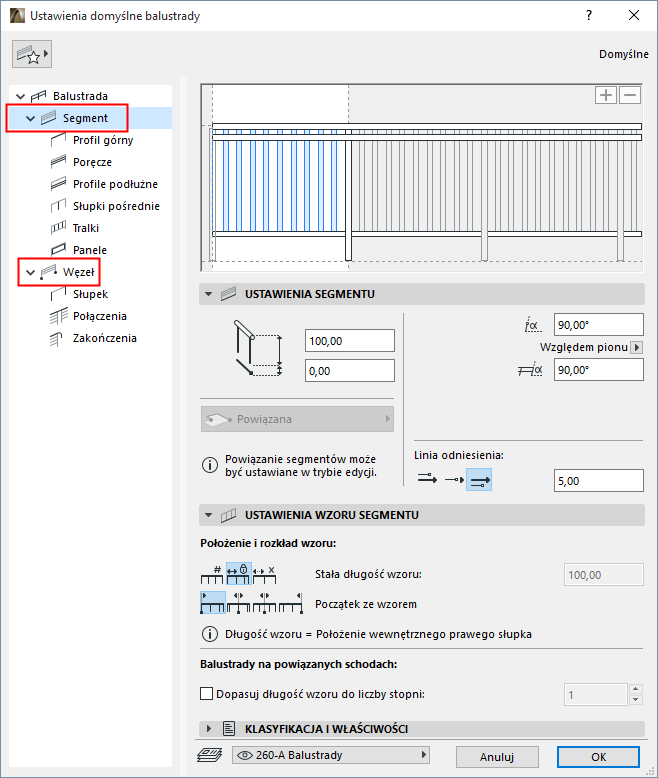Image resolution: width=658 pixels, height=778 pixels.
Task: Select middle reference line option
Action: click(454, 479)
